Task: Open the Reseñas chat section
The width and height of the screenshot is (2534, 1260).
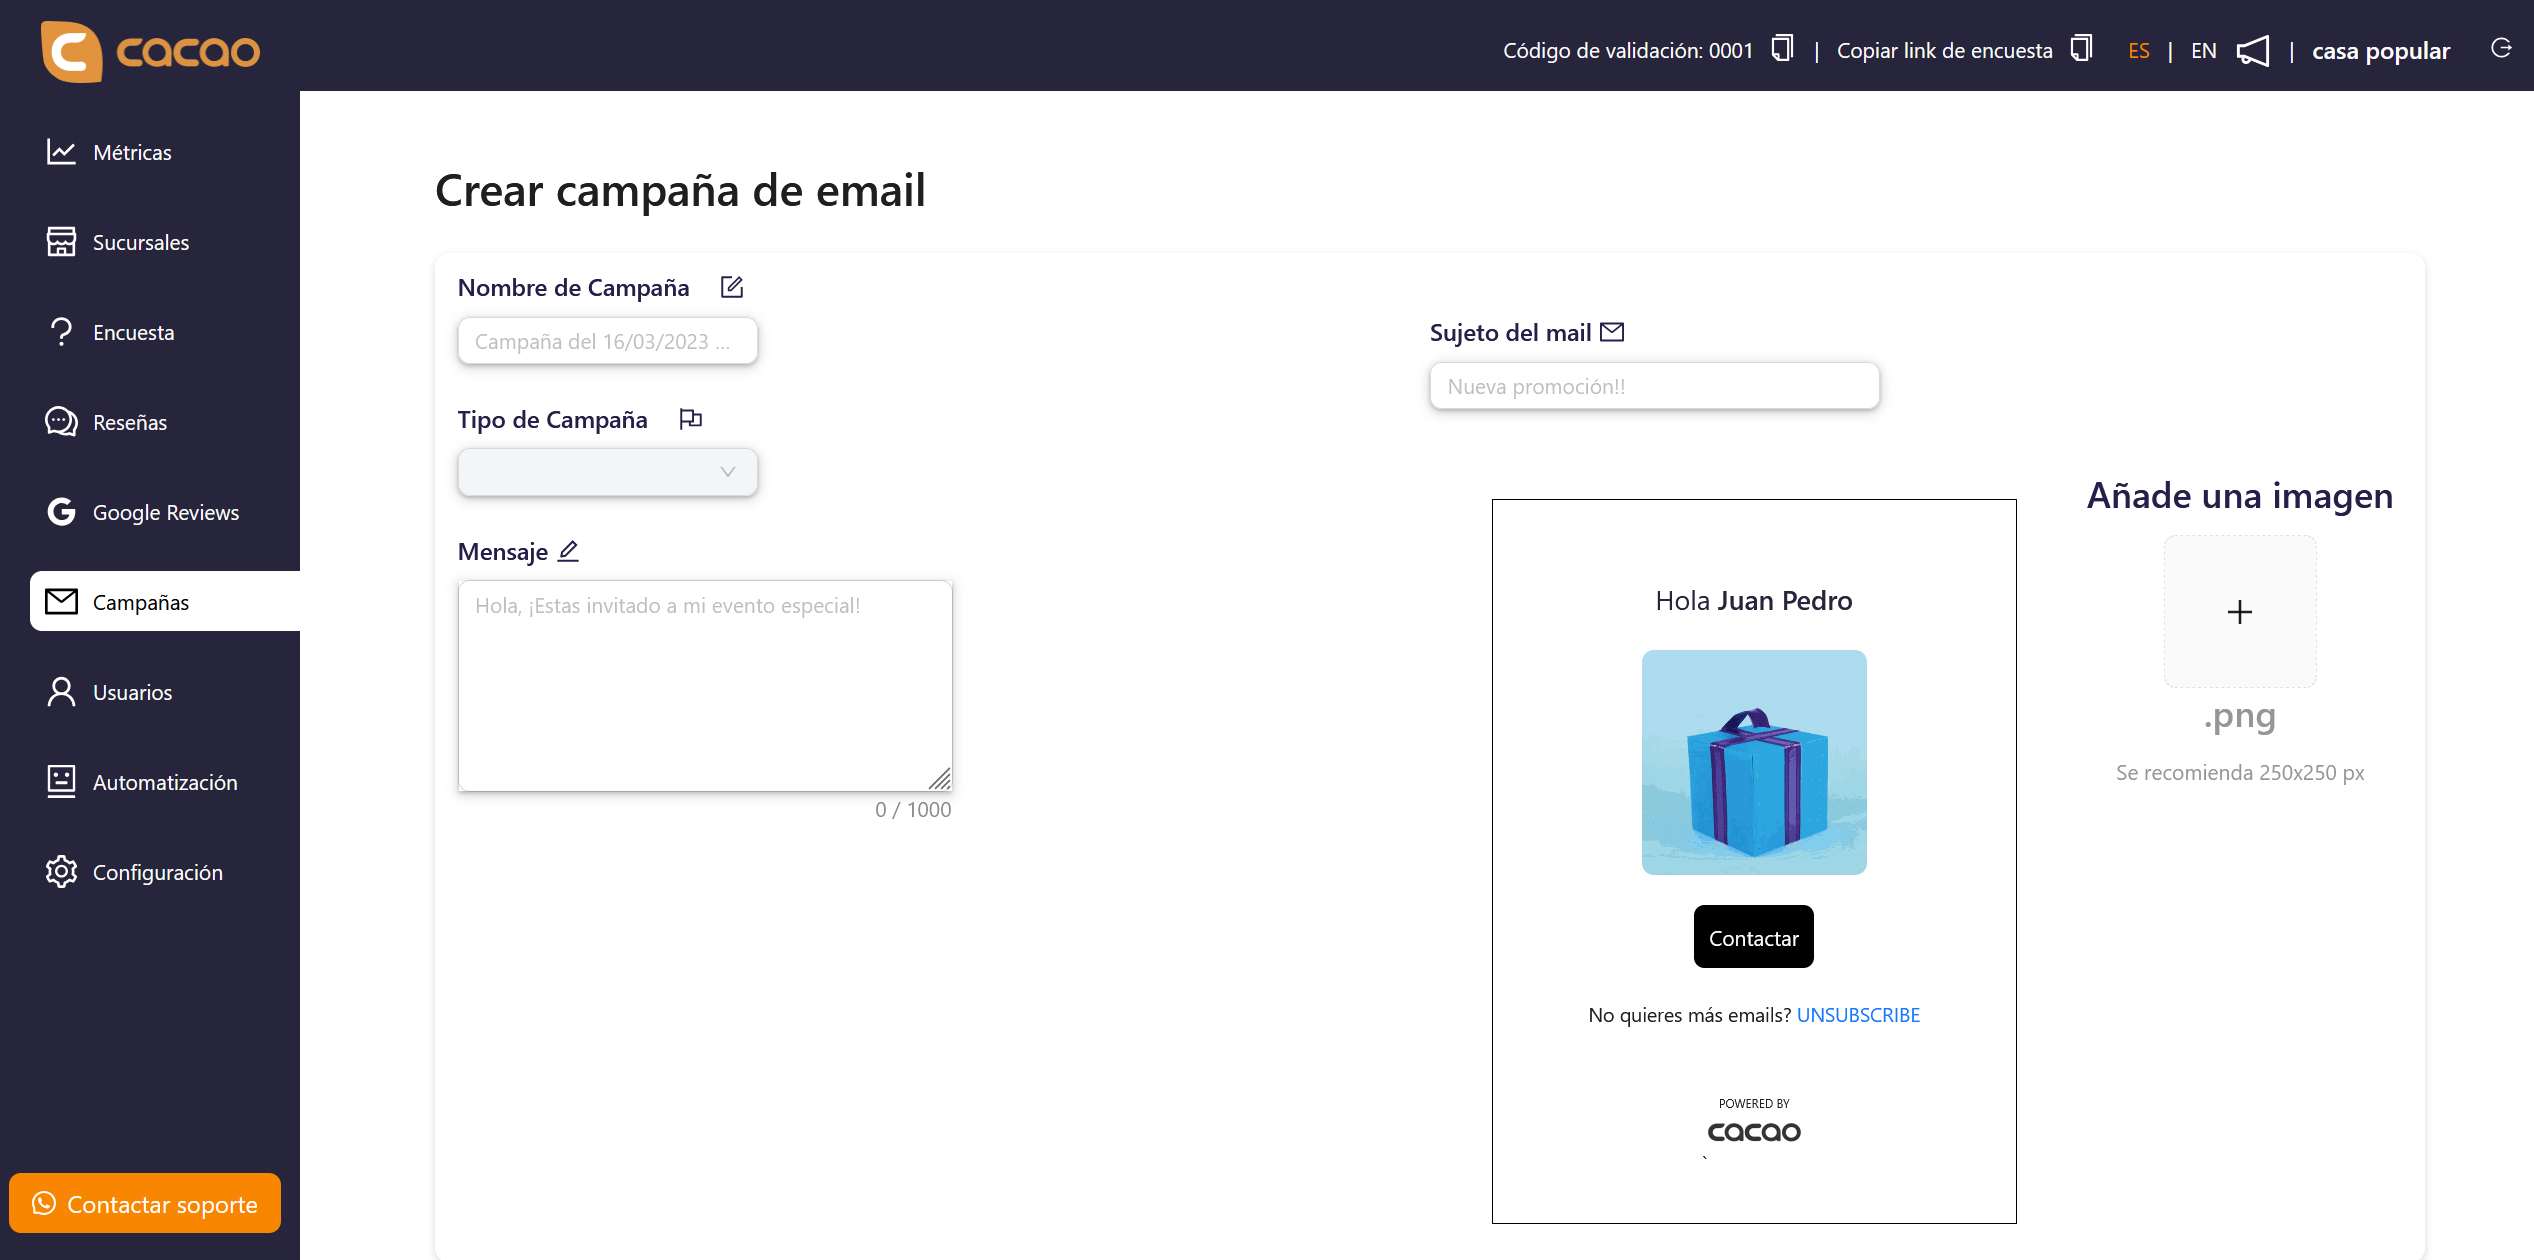Action: tap(129, 422)
